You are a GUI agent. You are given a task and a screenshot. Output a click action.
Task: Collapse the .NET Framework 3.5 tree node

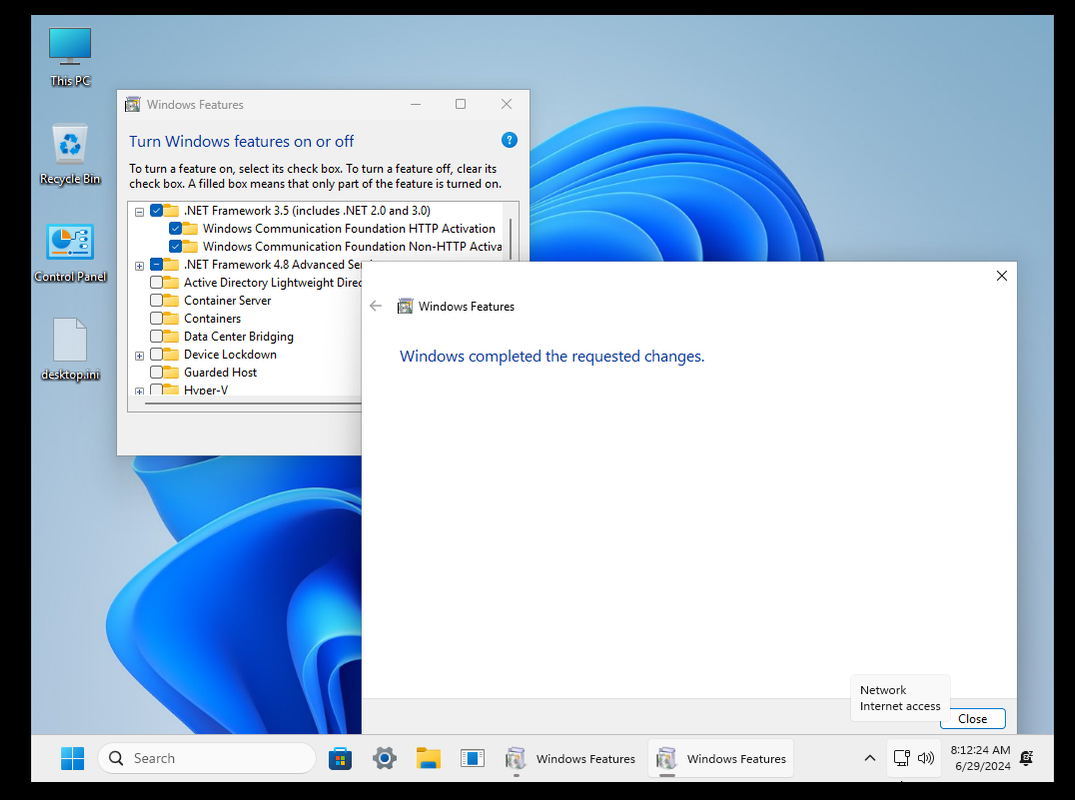point(139,212)
